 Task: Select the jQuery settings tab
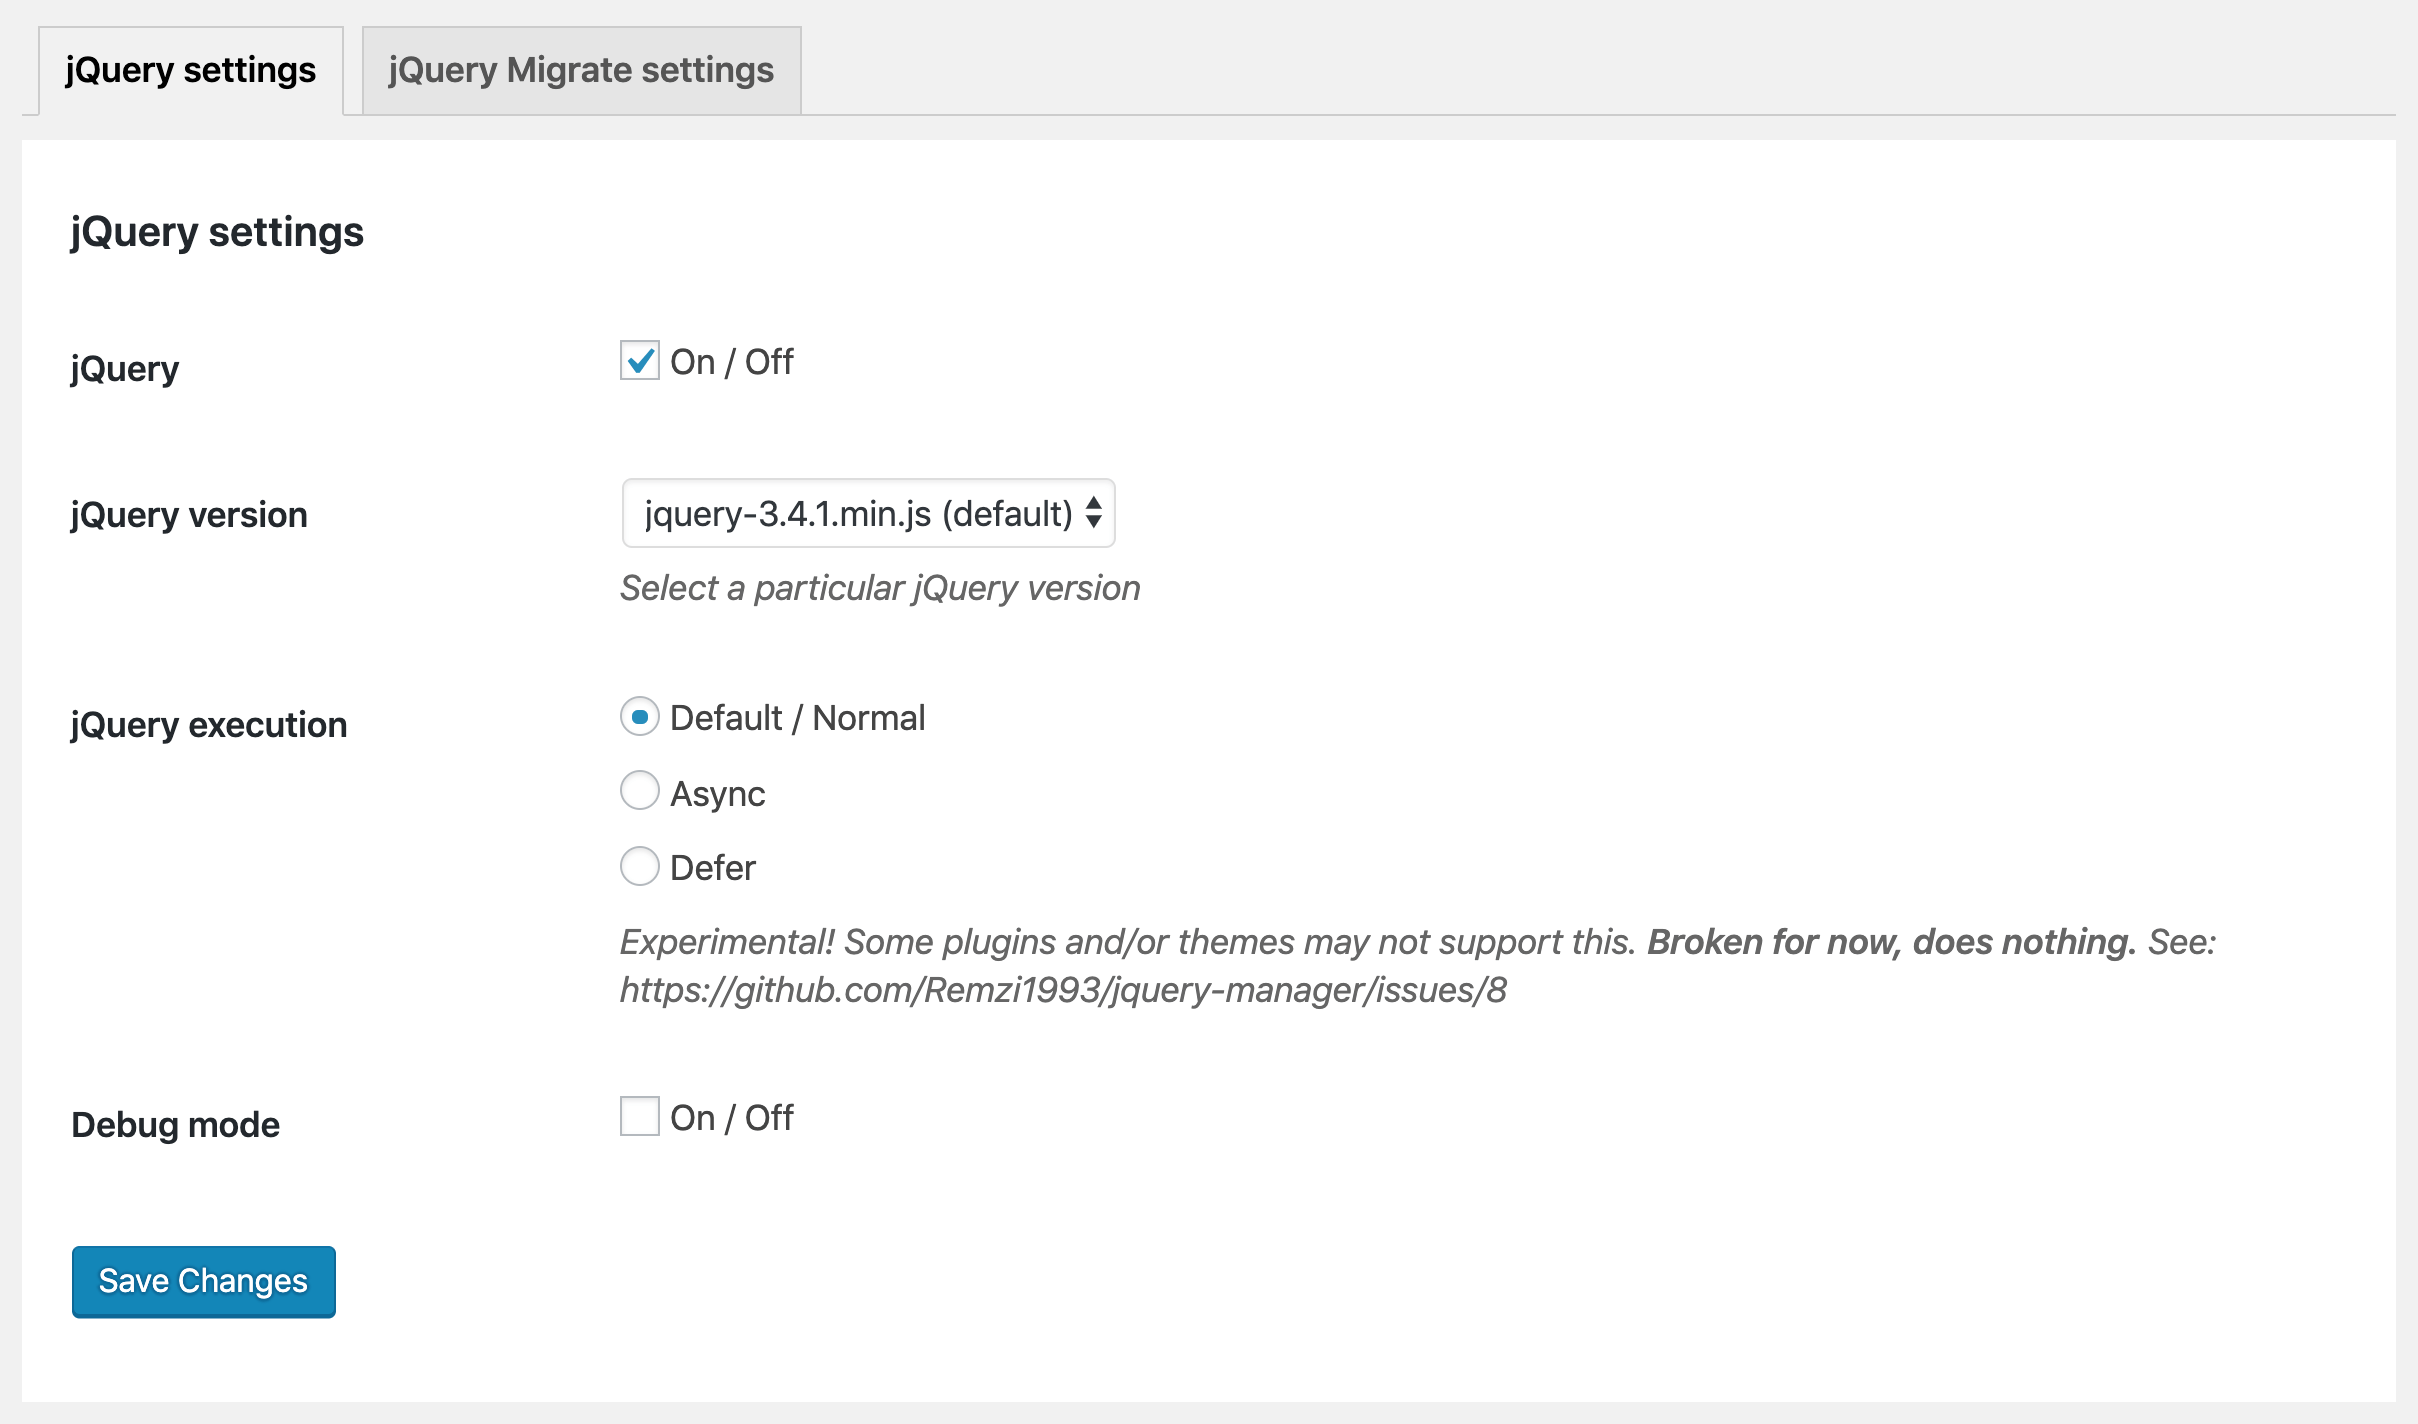tap(191, 71)
